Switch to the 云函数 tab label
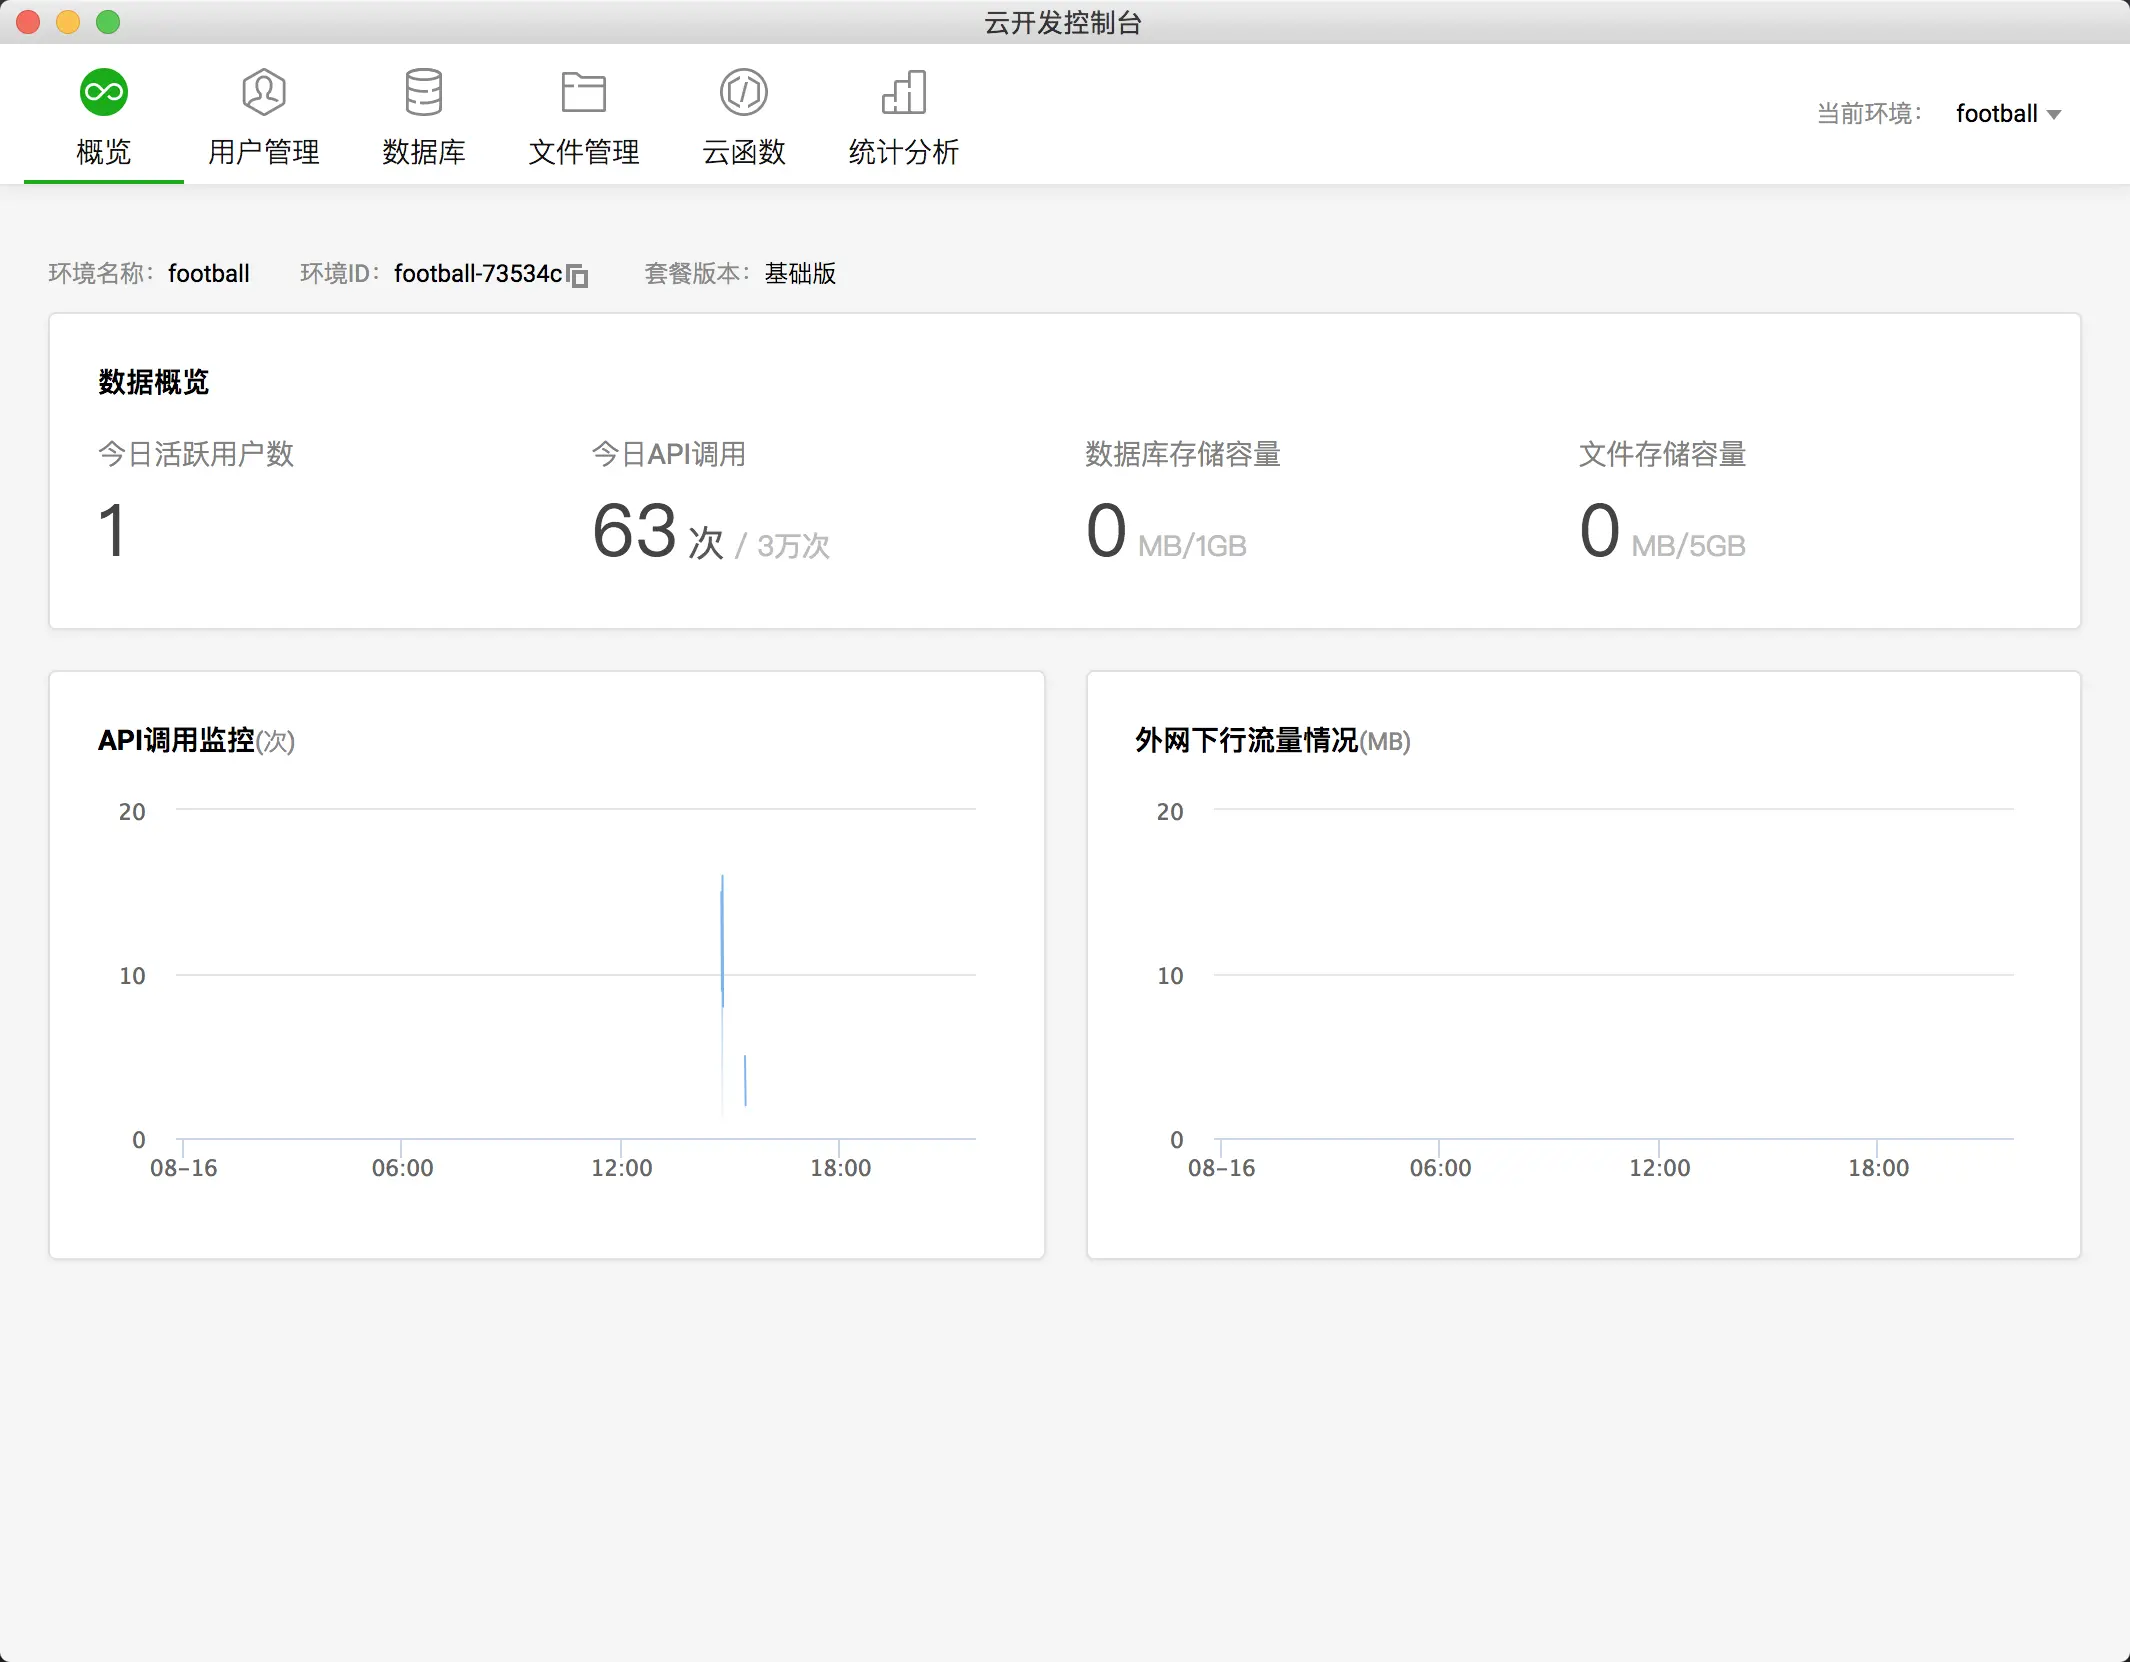The width and height of the screenshot is (2130, 1662). (x=744, y=152)
